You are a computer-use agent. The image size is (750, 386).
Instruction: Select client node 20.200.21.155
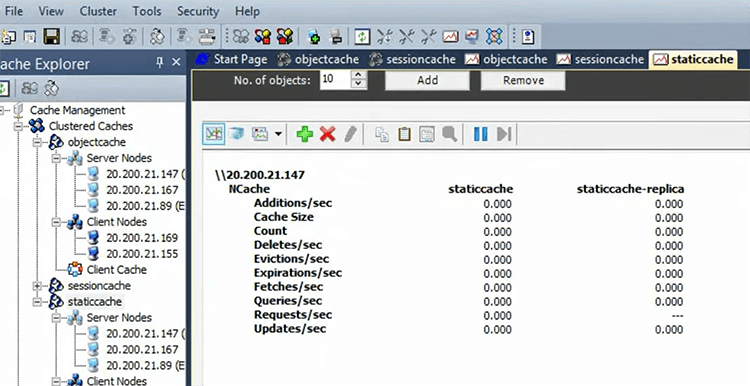pyautogui.click(x=142, y=254)
